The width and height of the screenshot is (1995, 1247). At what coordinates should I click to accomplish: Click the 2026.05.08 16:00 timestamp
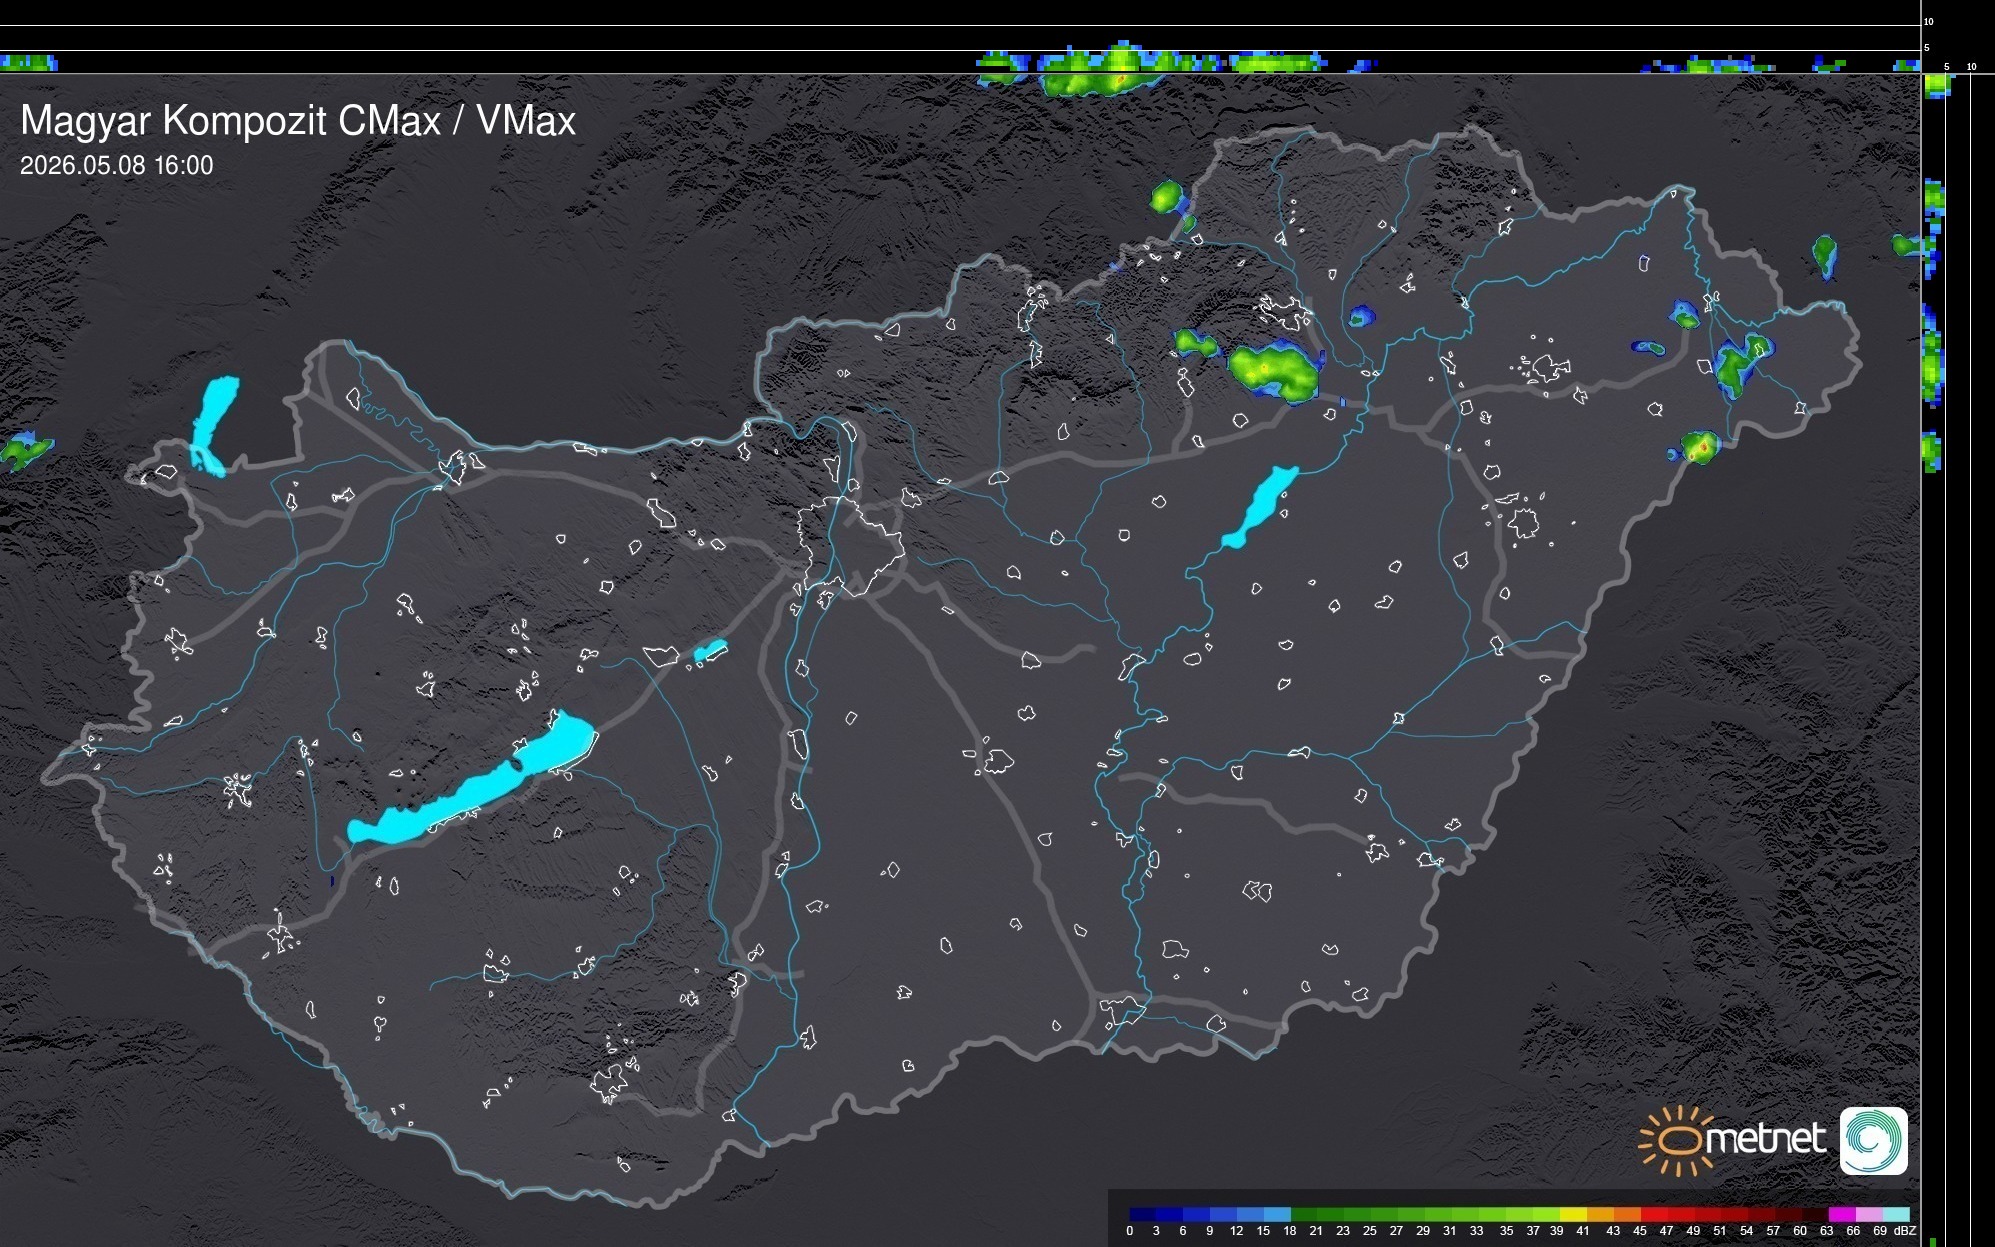click(x=117, y=166)
